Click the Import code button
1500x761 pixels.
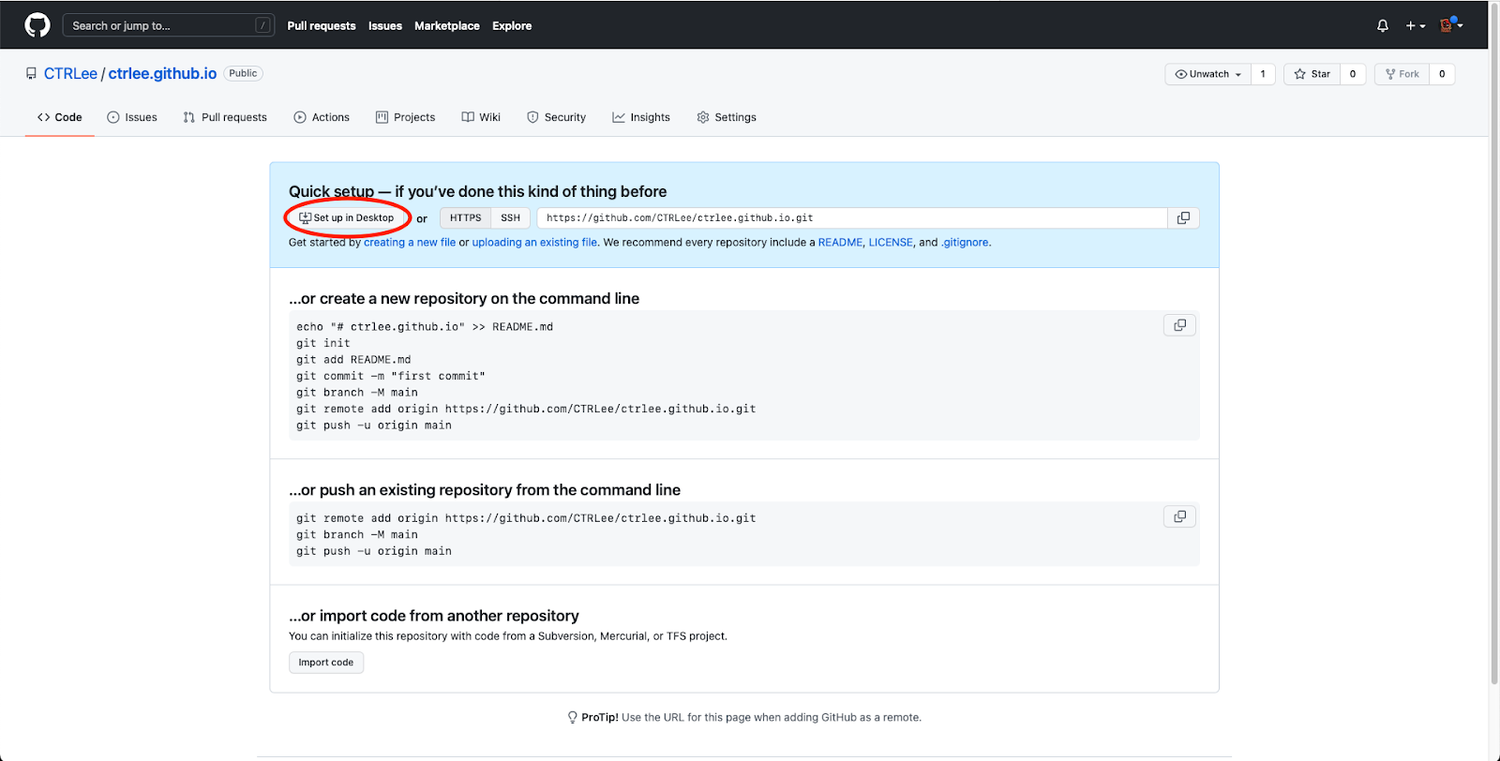pyautogui.click(x=326, y=662)
